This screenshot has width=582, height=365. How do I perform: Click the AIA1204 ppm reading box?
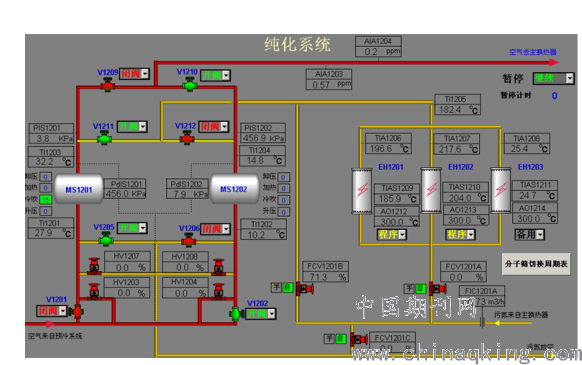click(x=378, y=51)
